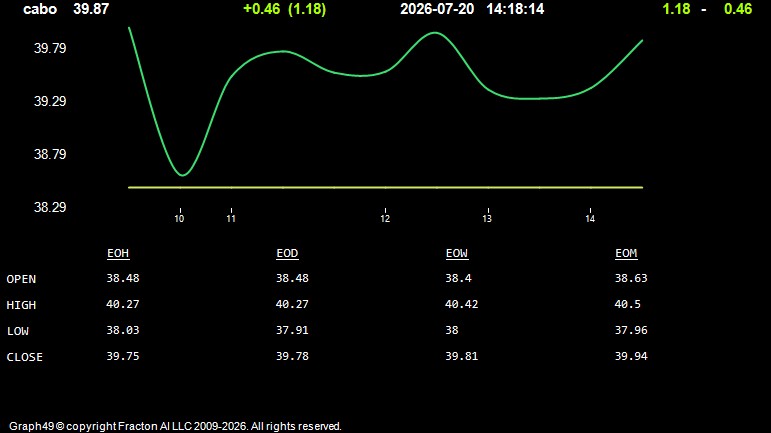Select the EOW LOW value 38
The image size is (771, 433).
tap(452, 330)
